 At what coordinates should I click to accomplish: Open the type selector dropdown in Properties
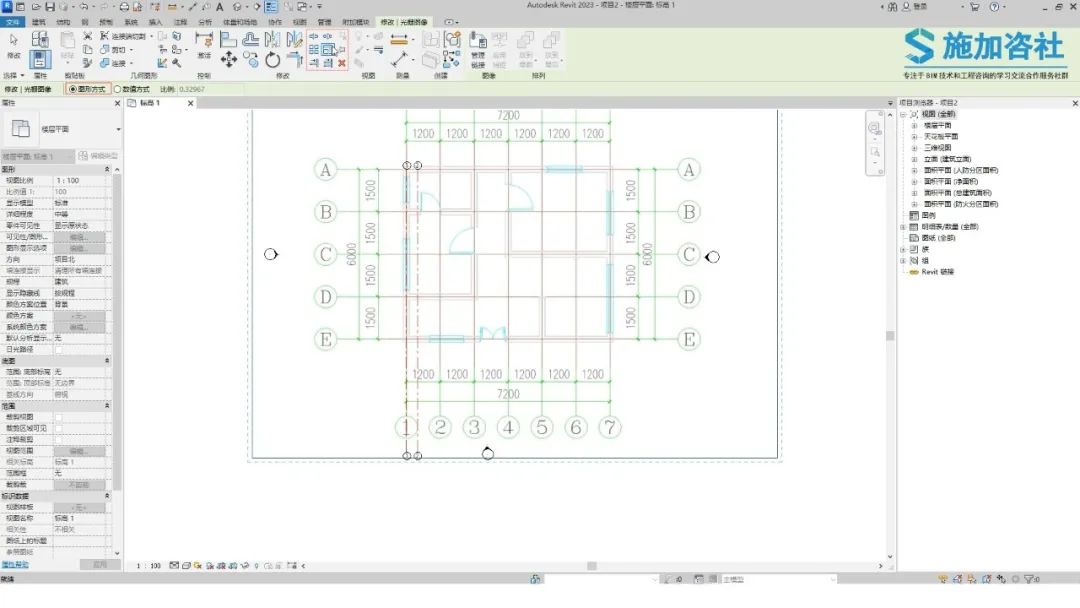coord(118,129)
